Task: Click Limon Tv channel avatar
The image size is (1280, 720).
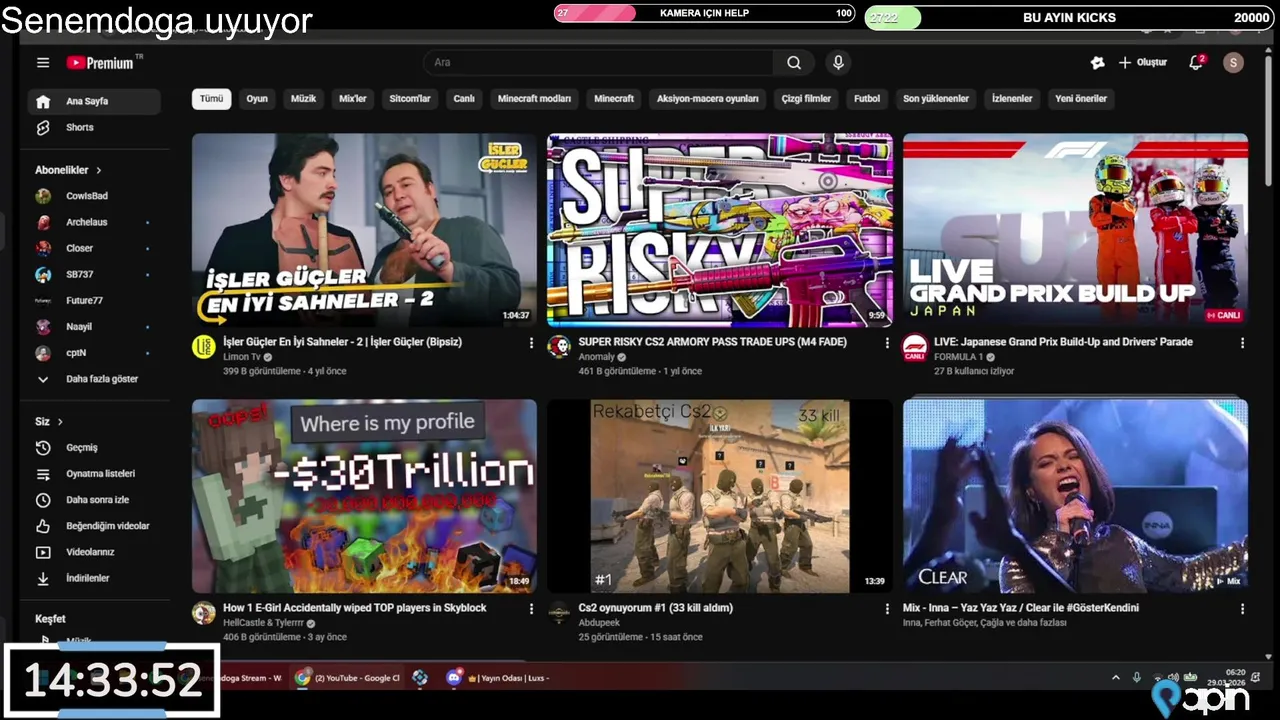Action: pyautogui.click(x=204, y=347)
